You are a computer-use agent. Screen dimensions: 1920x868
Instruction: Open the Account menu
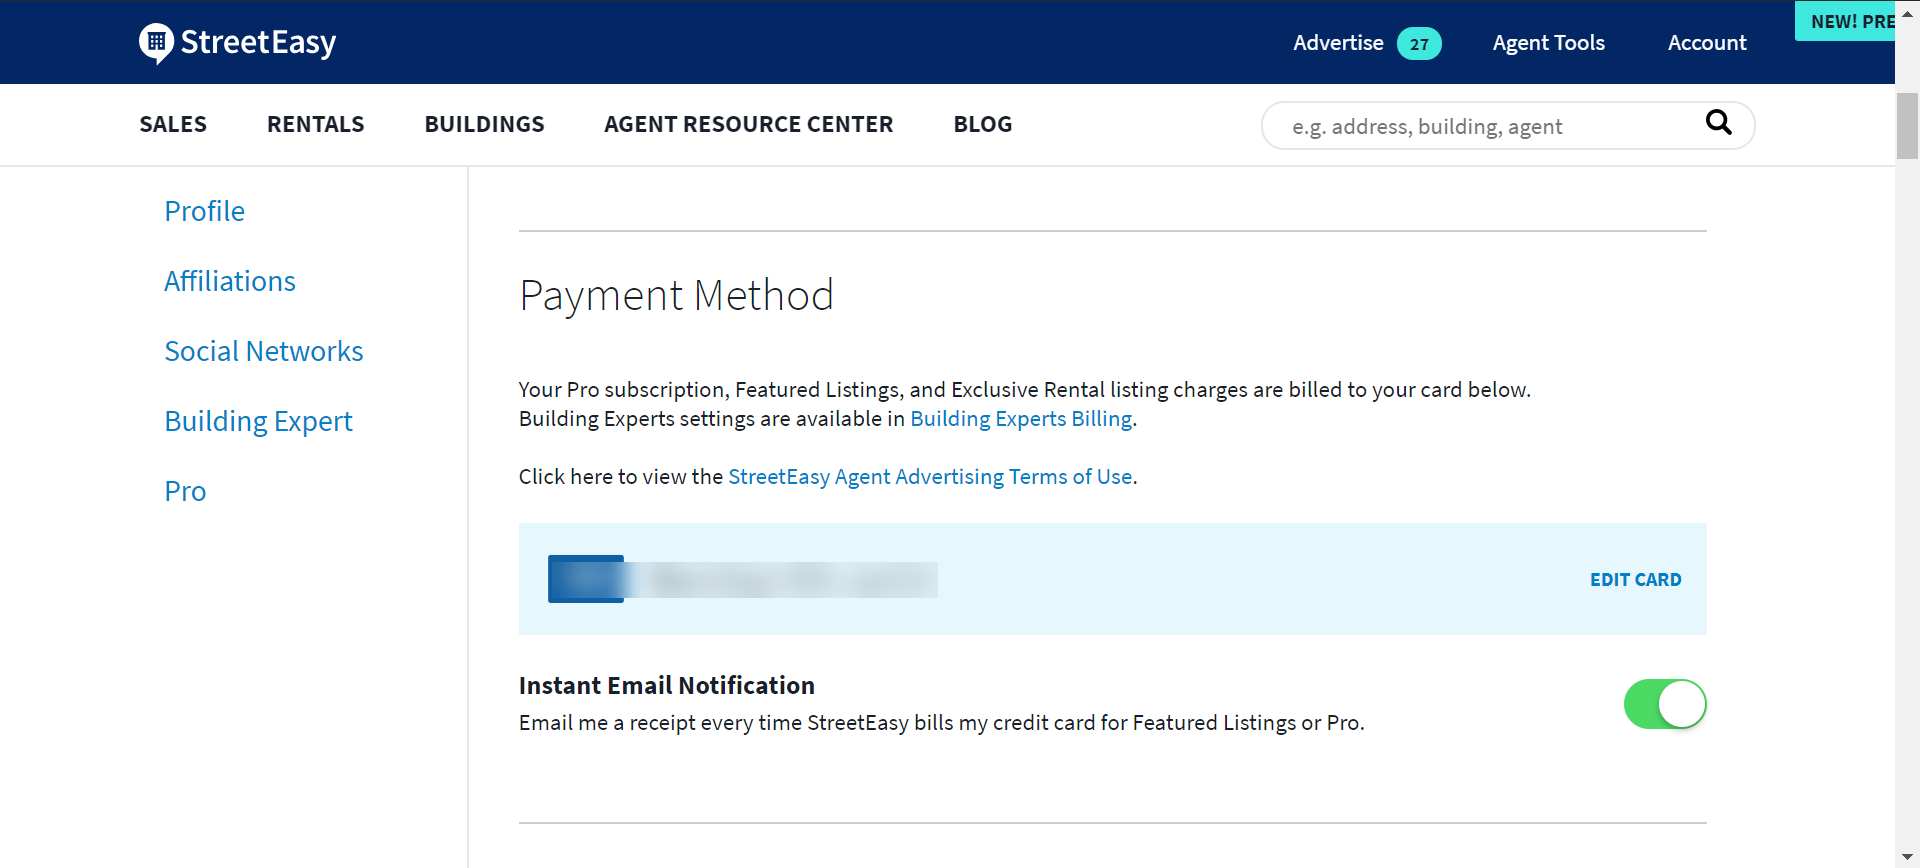(x=1707, y=43)
